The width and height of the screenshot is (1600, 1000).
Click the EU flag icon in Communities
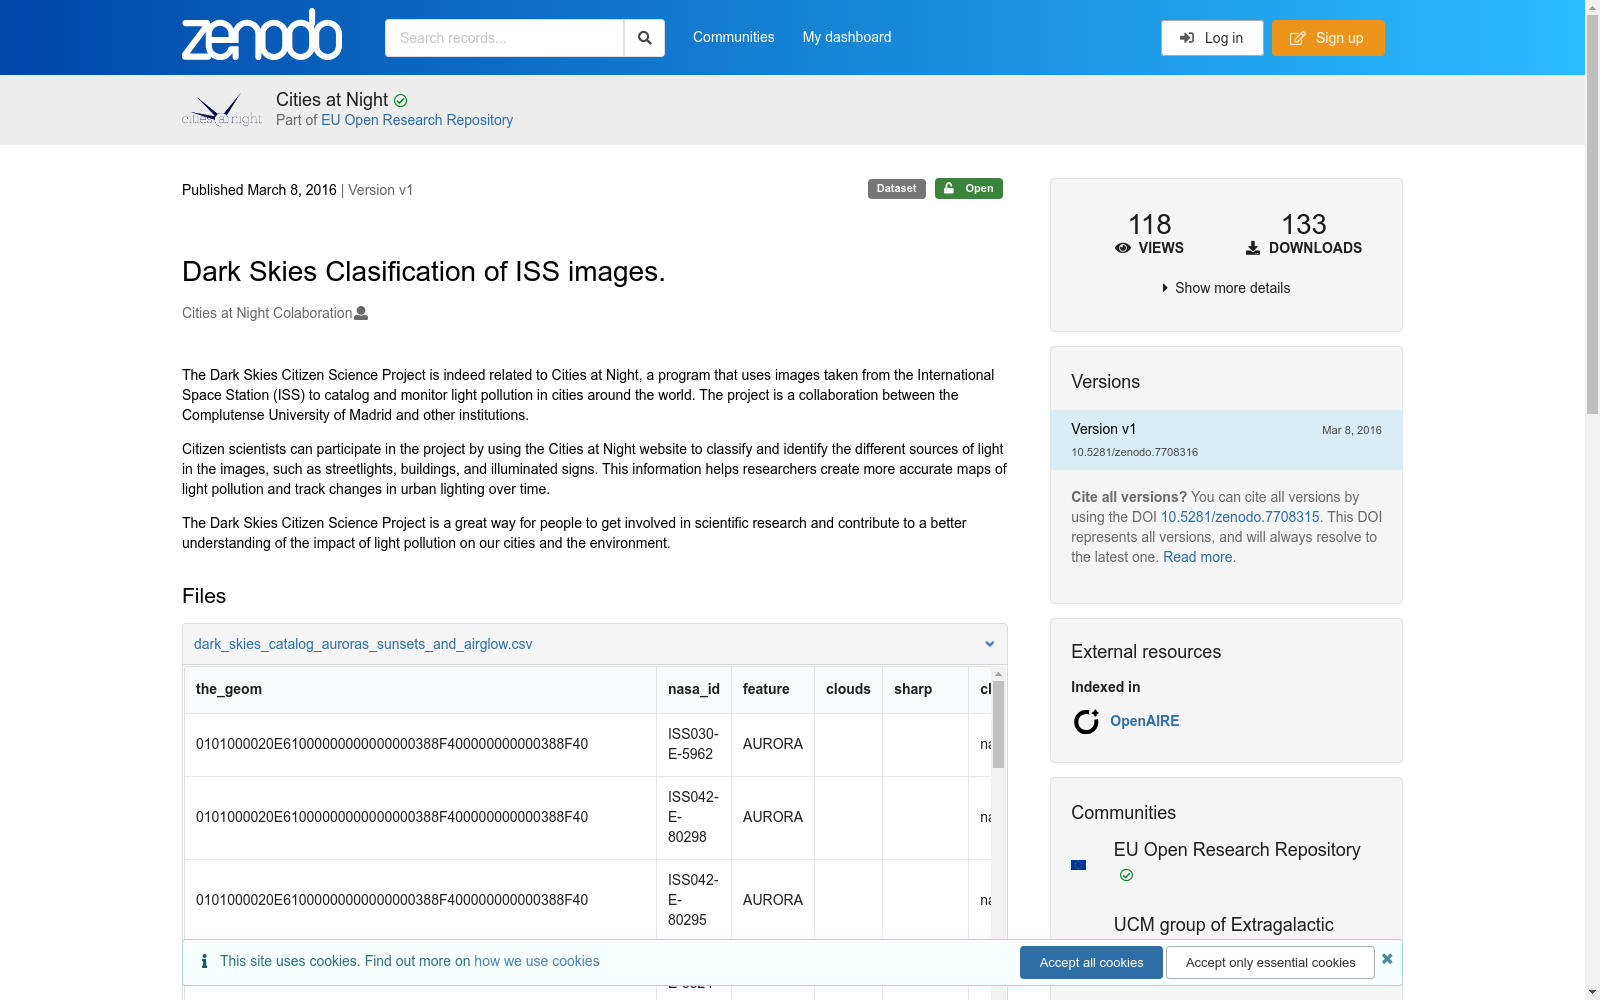pos(1078,865)
